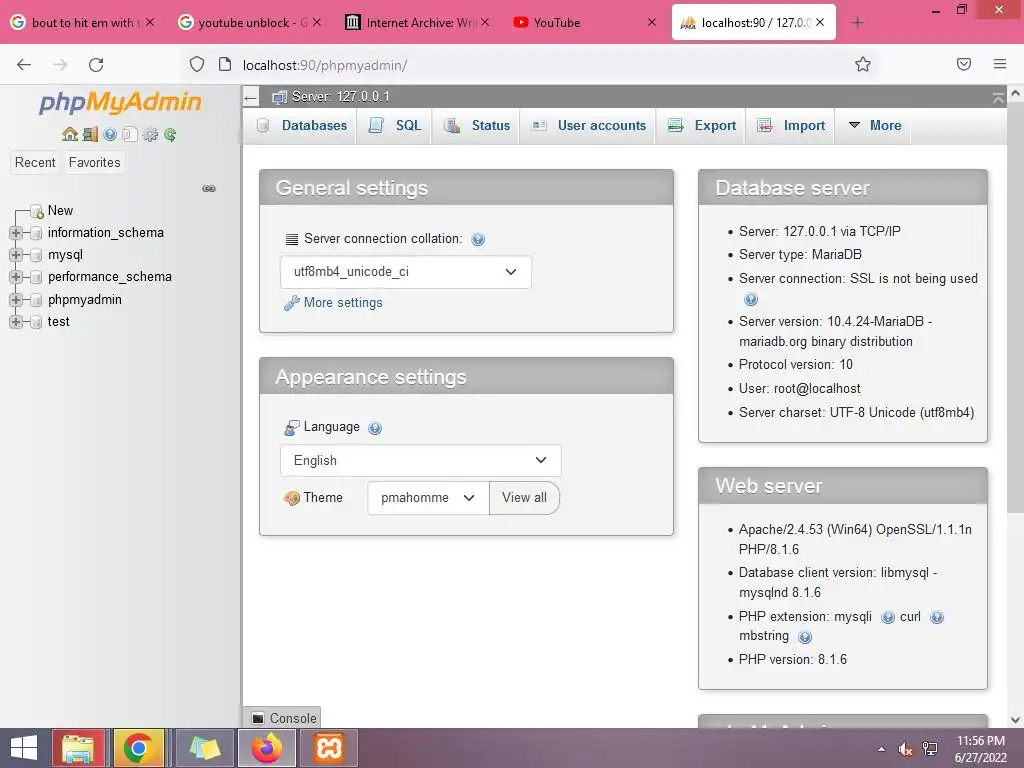Show hidden system tray icons
Image resolution: width=1024 pixels, height=768 pixels.
(x=882, y=749)
